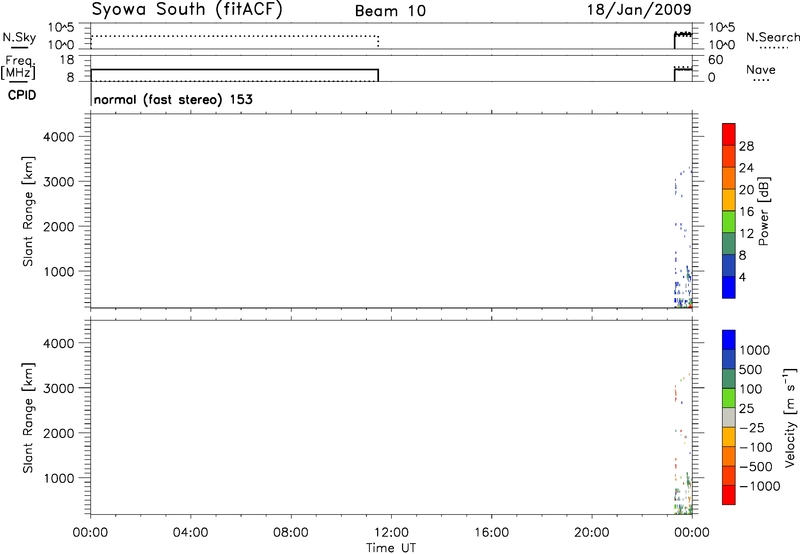
Task: Click the "16" label on Power colorbar
Action: click(746, 212)
